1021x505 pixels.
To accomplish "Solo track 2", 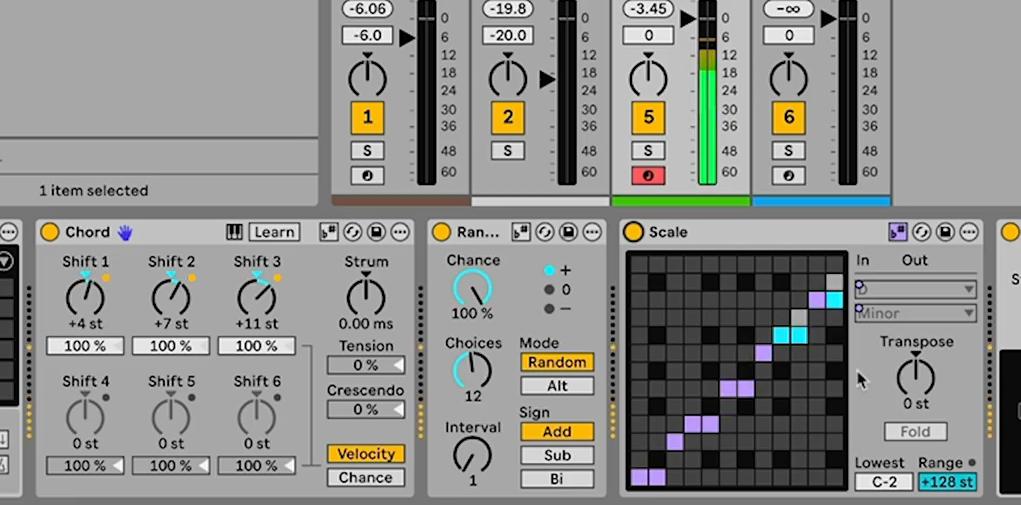I will pos(508,151).
